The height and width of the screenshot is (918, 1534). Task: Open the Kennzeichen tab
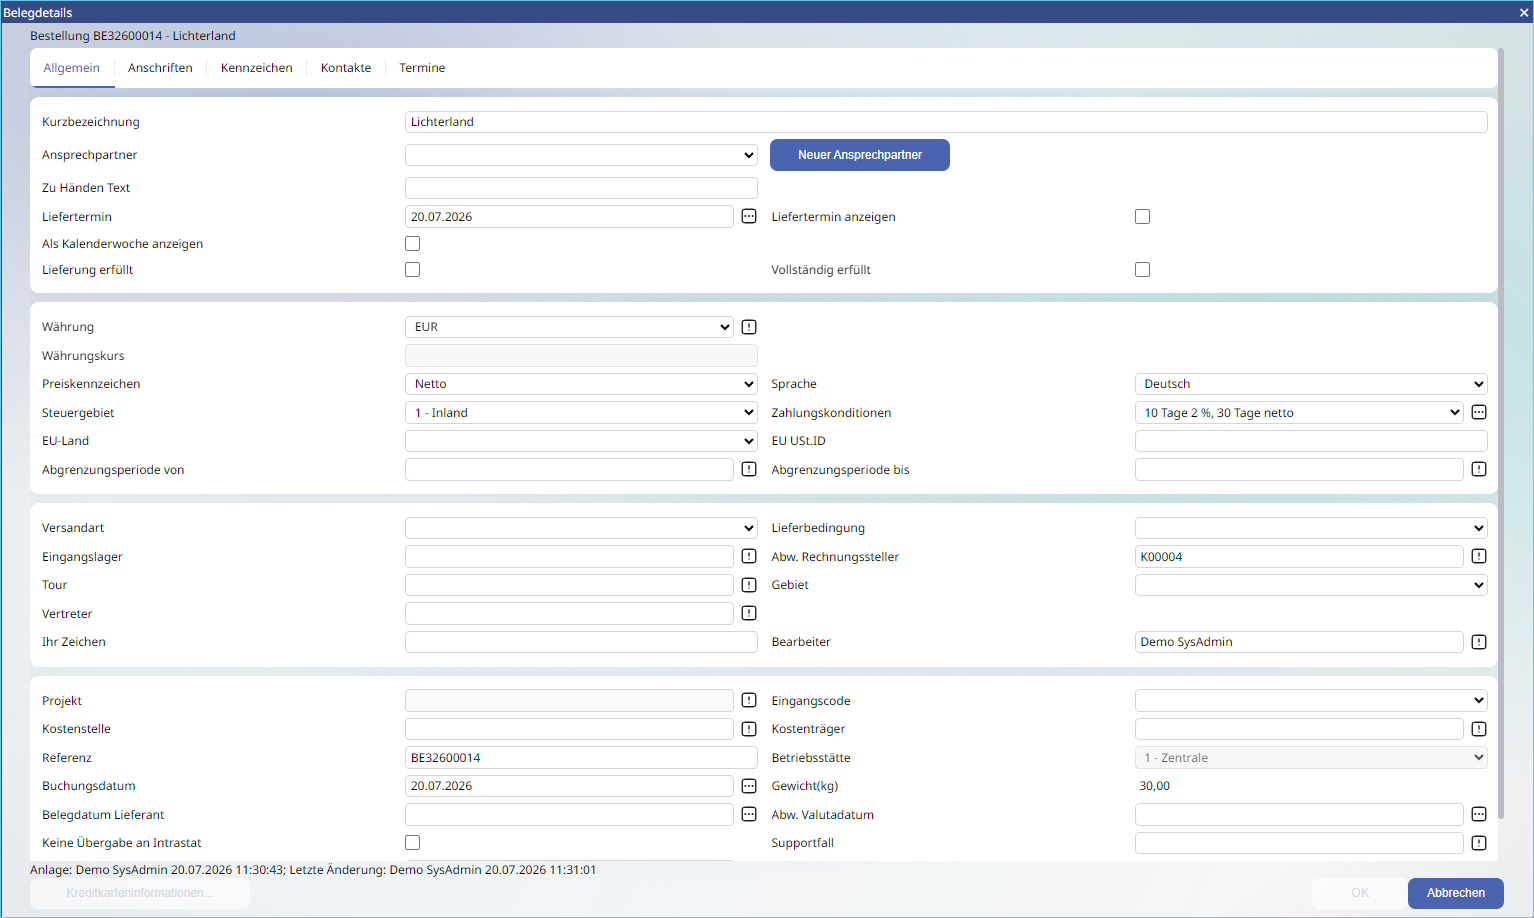click(x=257, y=68)
